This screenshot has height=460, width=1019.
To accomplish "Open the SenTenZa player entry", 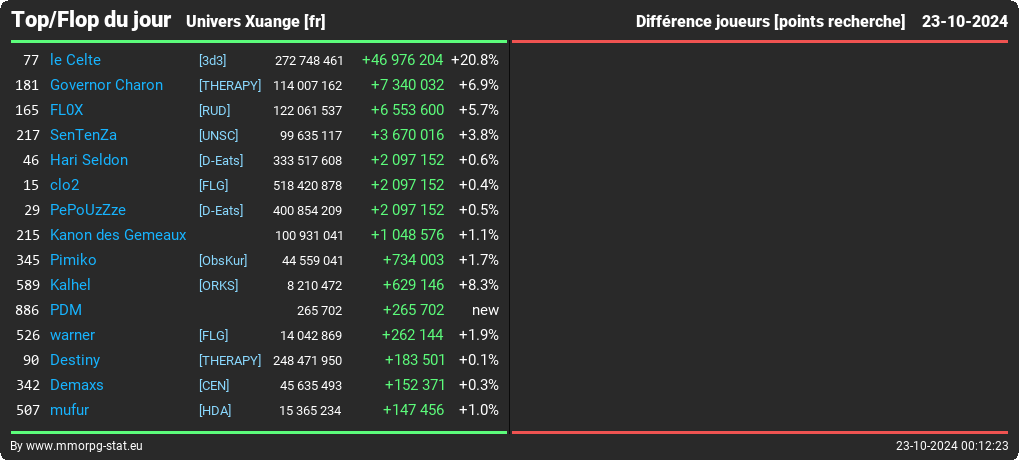I will [x=83, y=135].
